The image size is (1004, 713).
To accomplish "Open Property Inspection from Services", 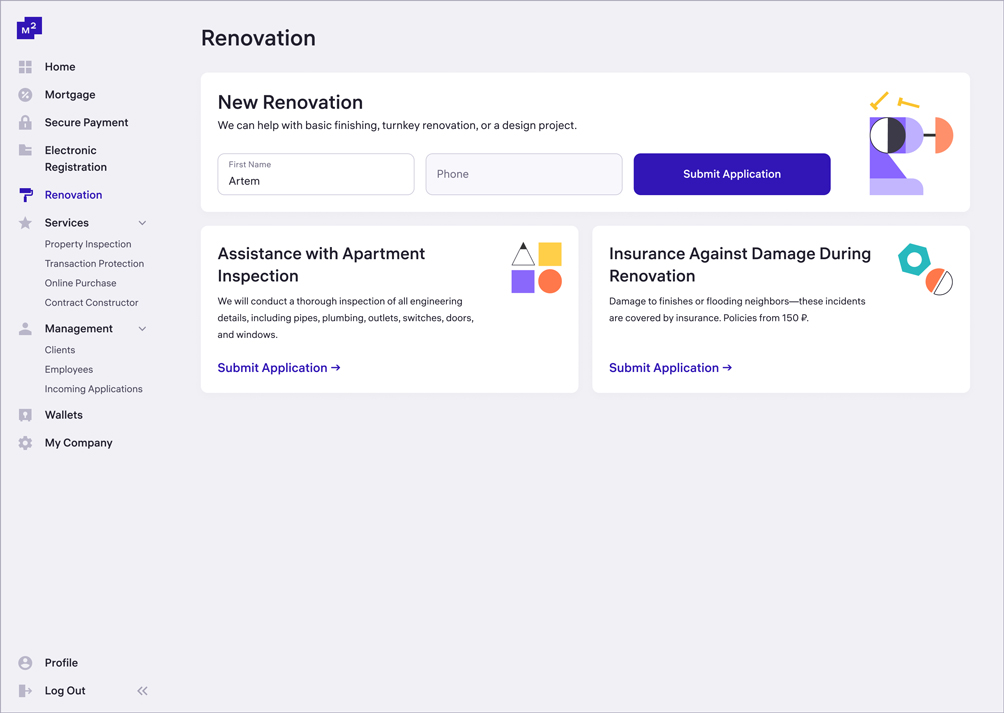I will pos(88,244).
